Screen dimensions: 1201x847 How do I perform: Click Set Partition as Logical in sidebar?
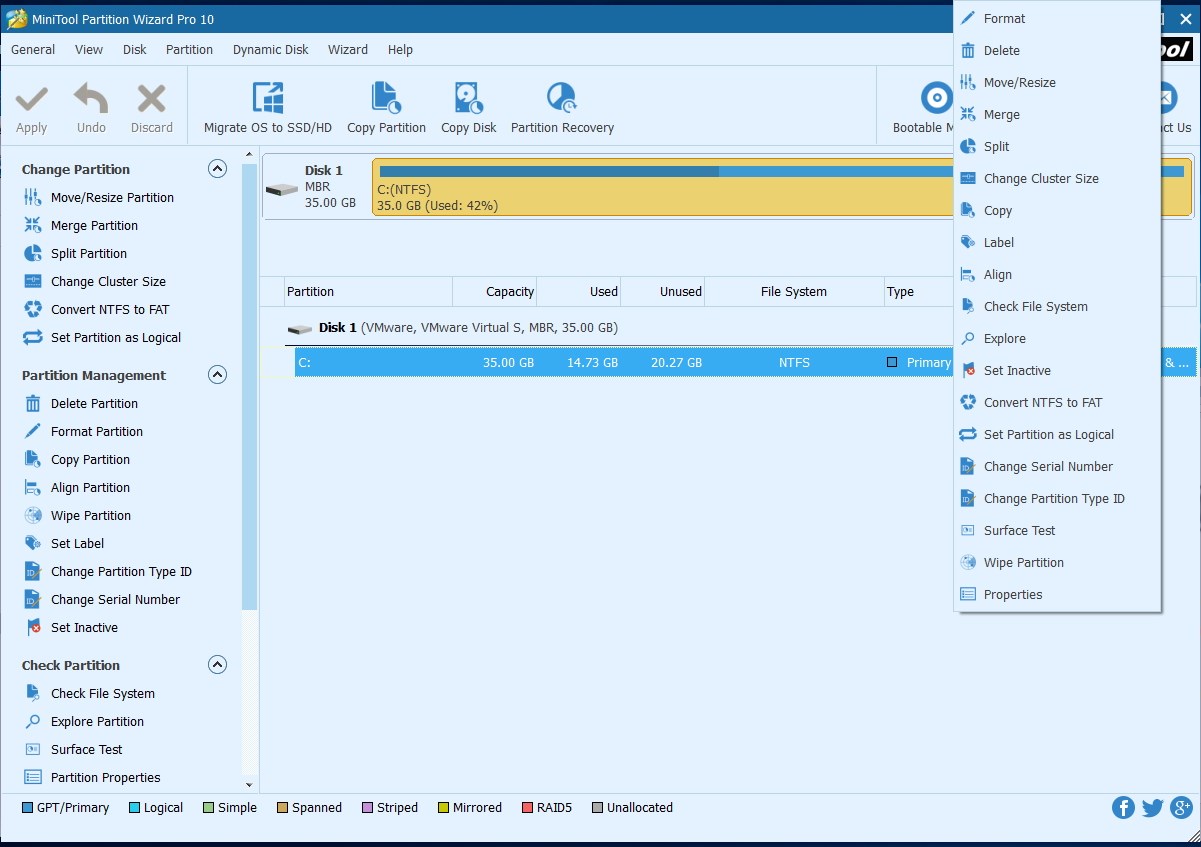[115, 338]
